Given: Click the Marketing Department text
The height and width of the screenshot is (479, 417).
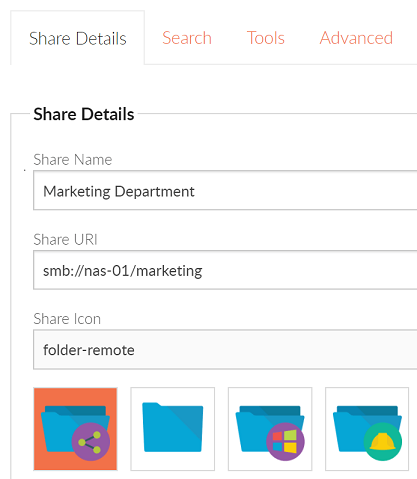Looking at the screenshot, I should (x=119, y=191).
